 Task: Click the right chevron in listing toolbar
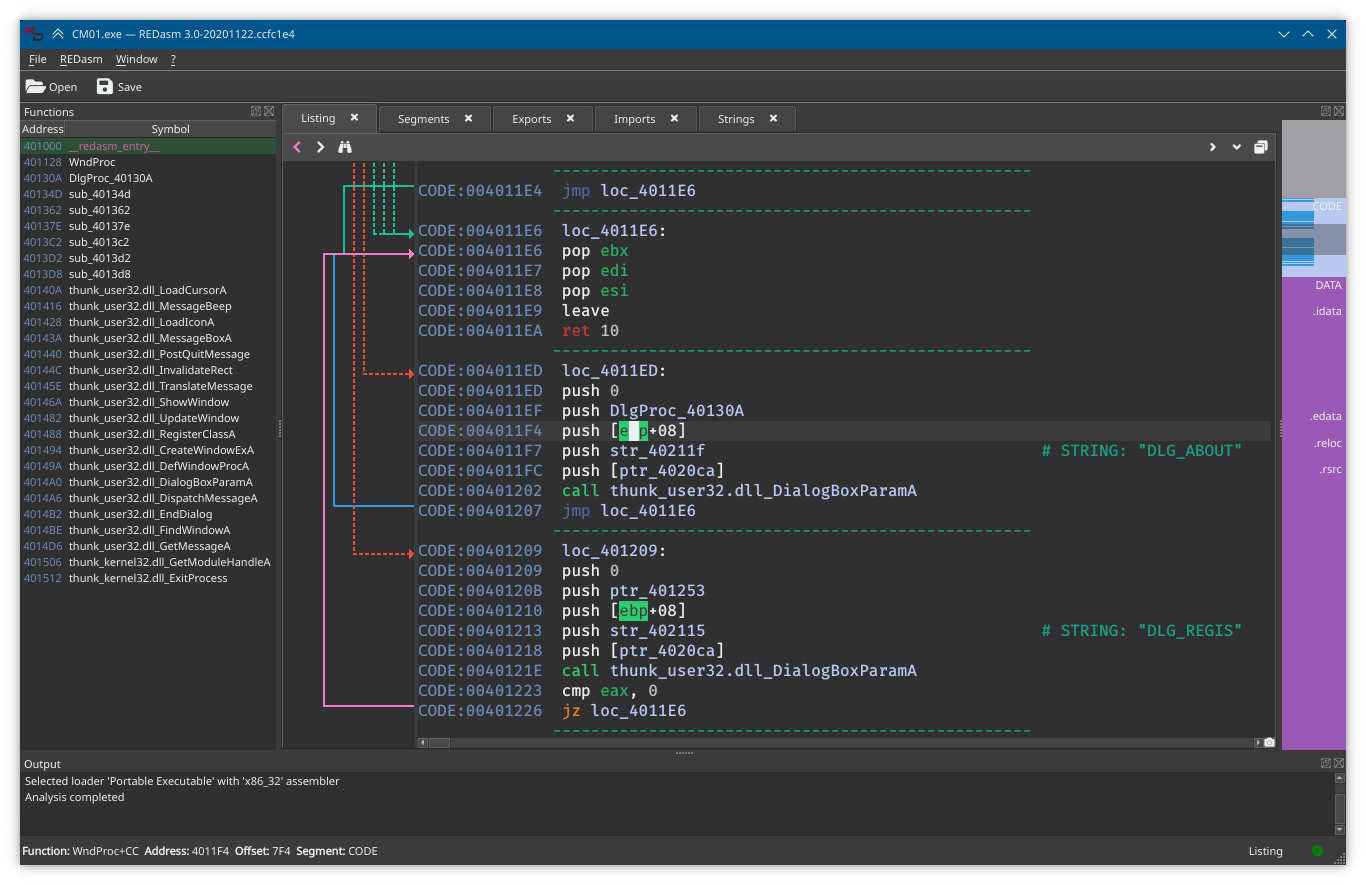click(1212, 147)
